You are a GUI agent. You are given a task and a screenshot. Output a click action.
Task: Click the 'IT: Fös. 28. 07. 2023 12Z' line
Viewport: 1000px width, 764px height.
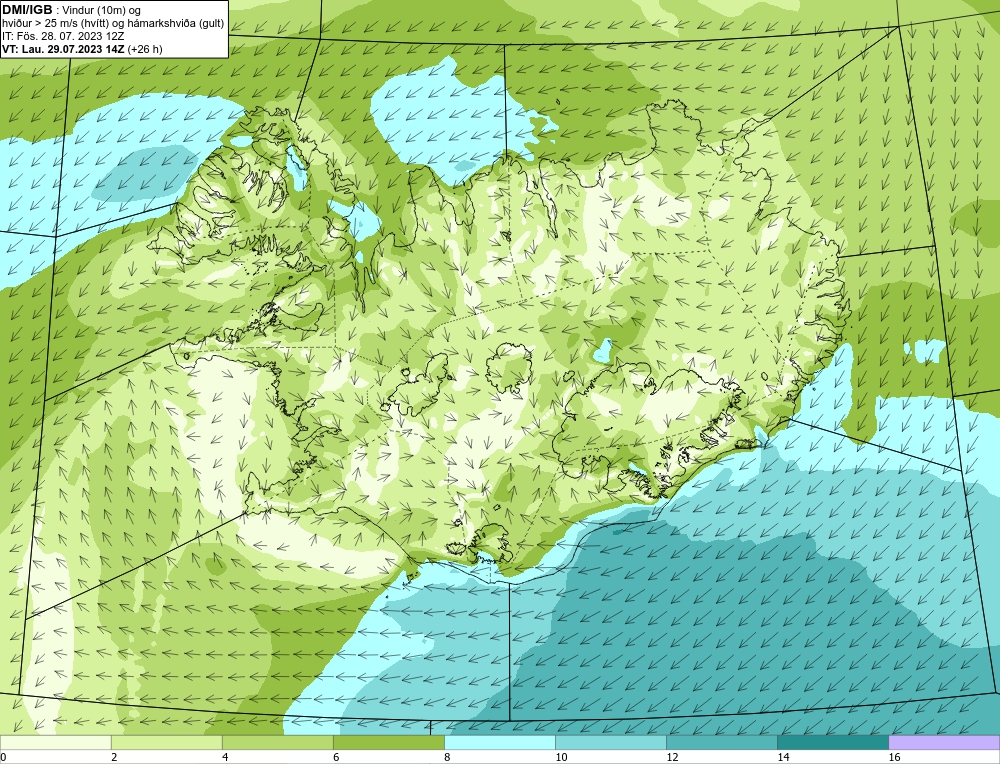[62, 36]
